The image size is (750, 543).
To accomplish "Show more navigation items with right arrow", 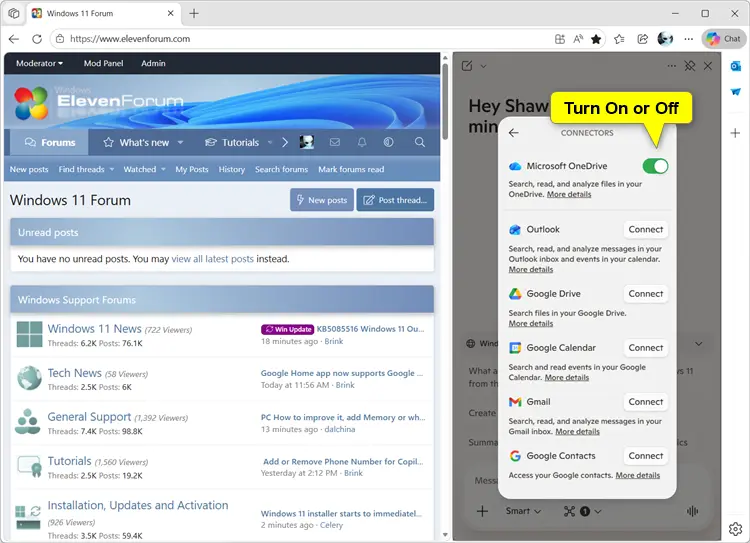I will (x=285, y=143).
